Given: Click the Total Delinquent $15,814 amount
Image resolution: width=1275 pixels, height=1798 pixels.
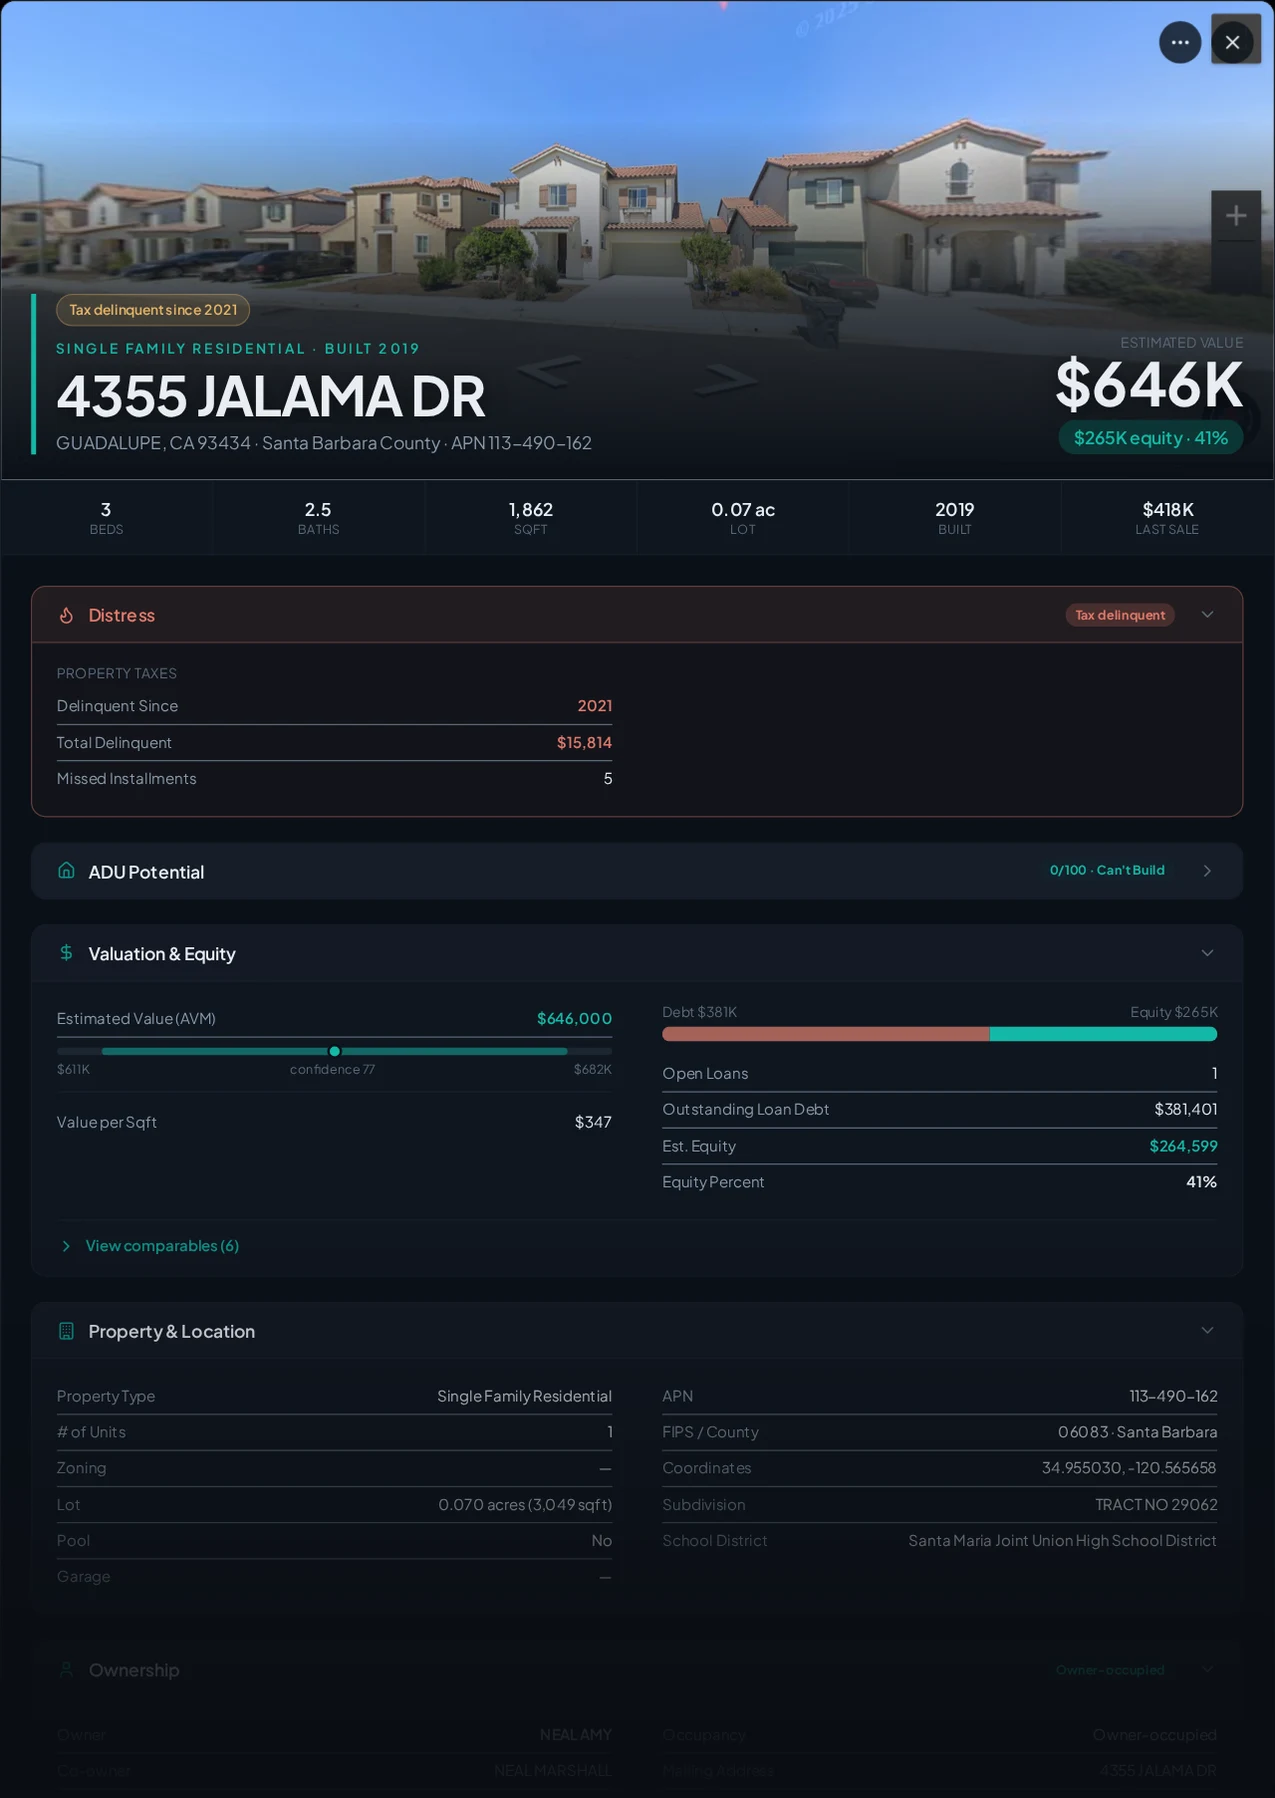Looking at the screenshot, I should [584, 742].
